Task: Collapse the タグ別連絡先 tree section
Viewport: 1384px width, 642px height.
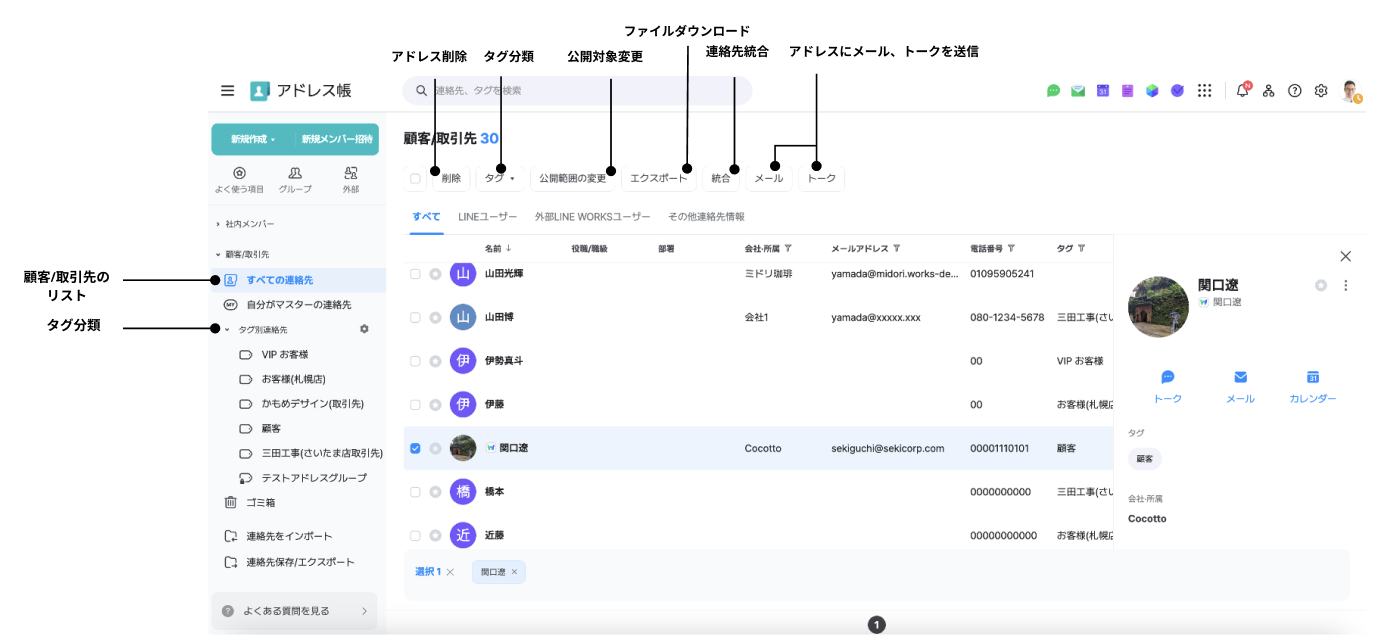Action: [227, 329]
